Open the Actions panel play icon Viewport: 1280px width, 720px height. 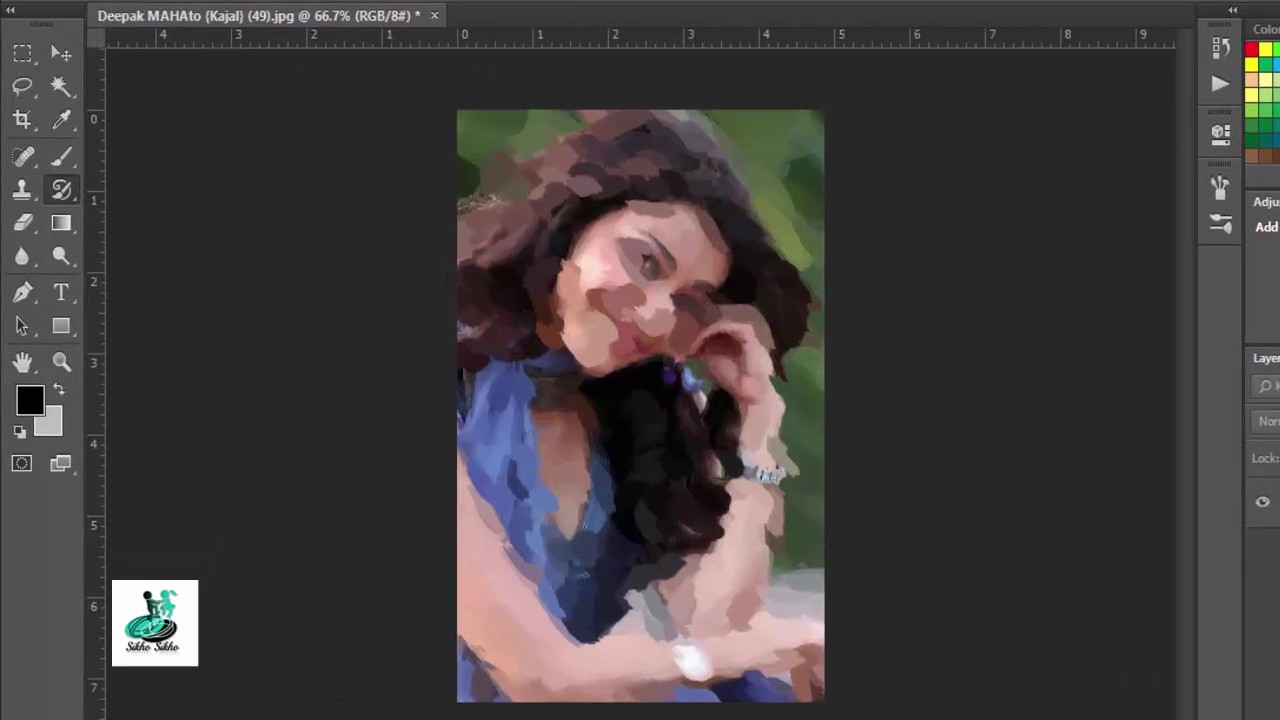click(x=1220, y=84)
